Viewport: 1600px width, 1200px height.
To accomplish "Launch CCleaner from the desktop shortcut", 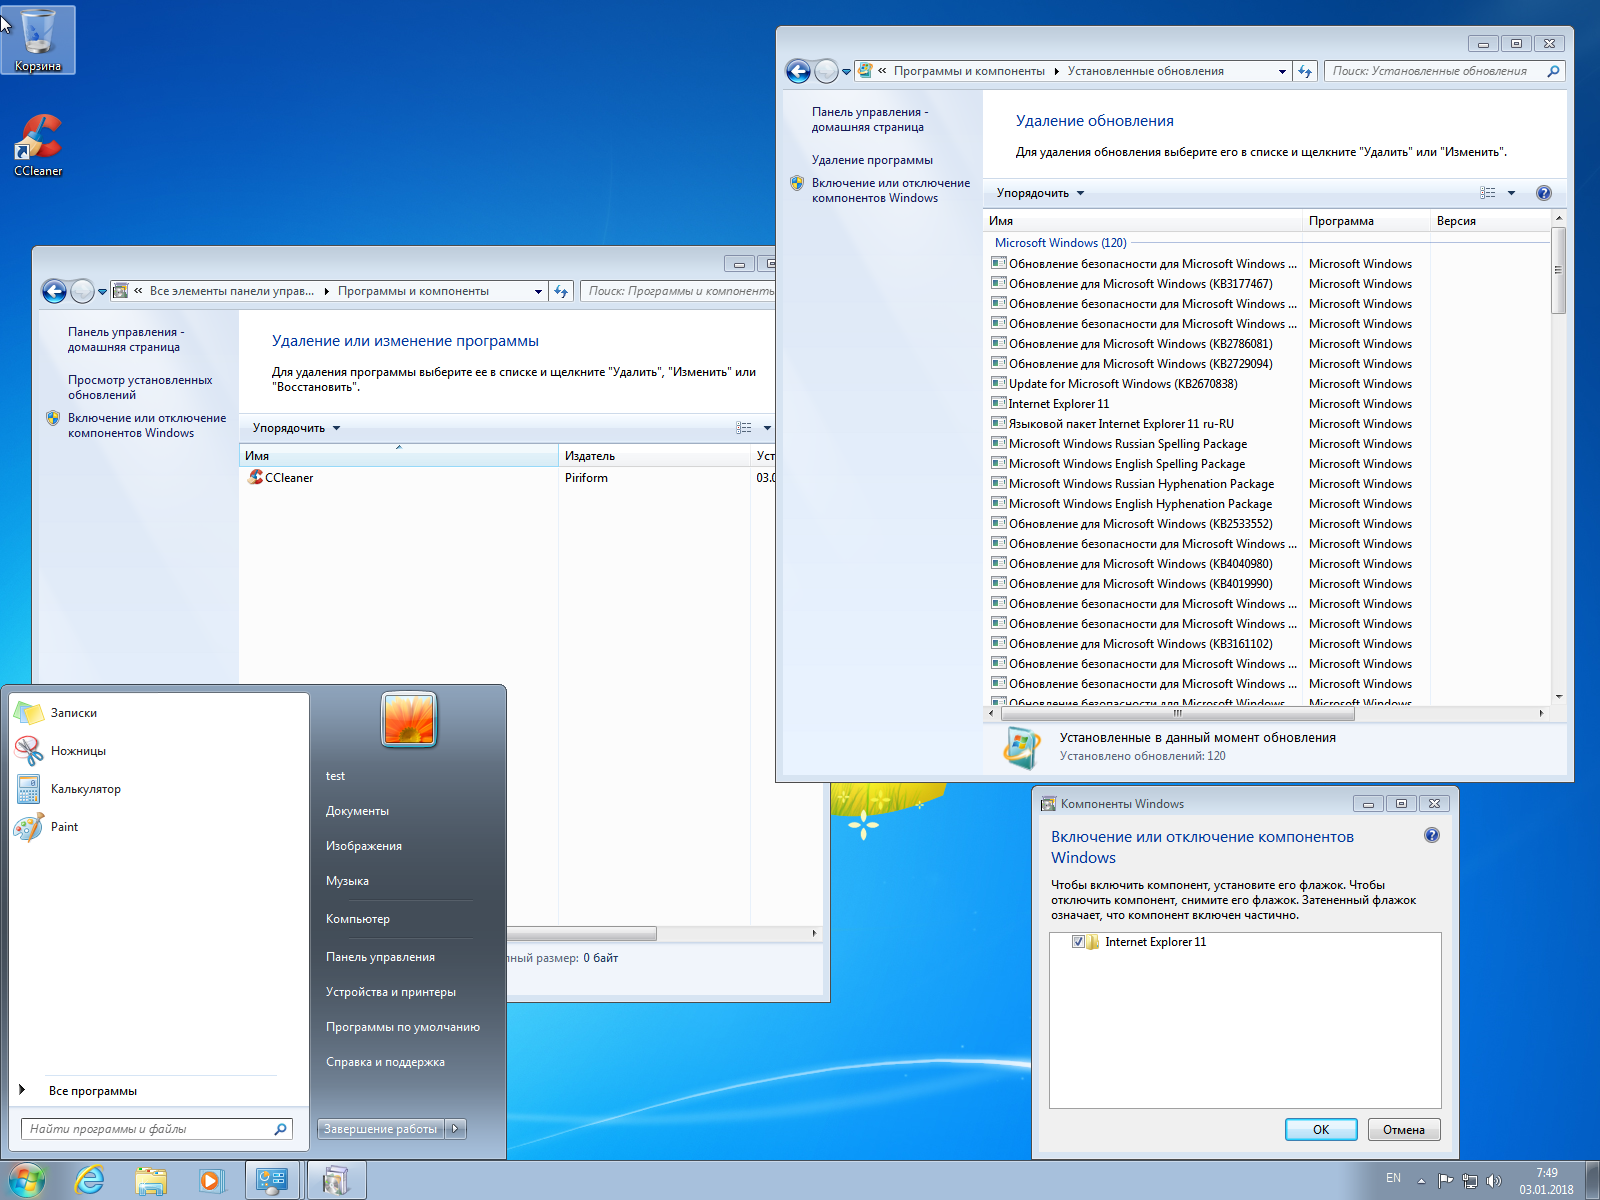I will pyautogui.click(x=38, y=145).
